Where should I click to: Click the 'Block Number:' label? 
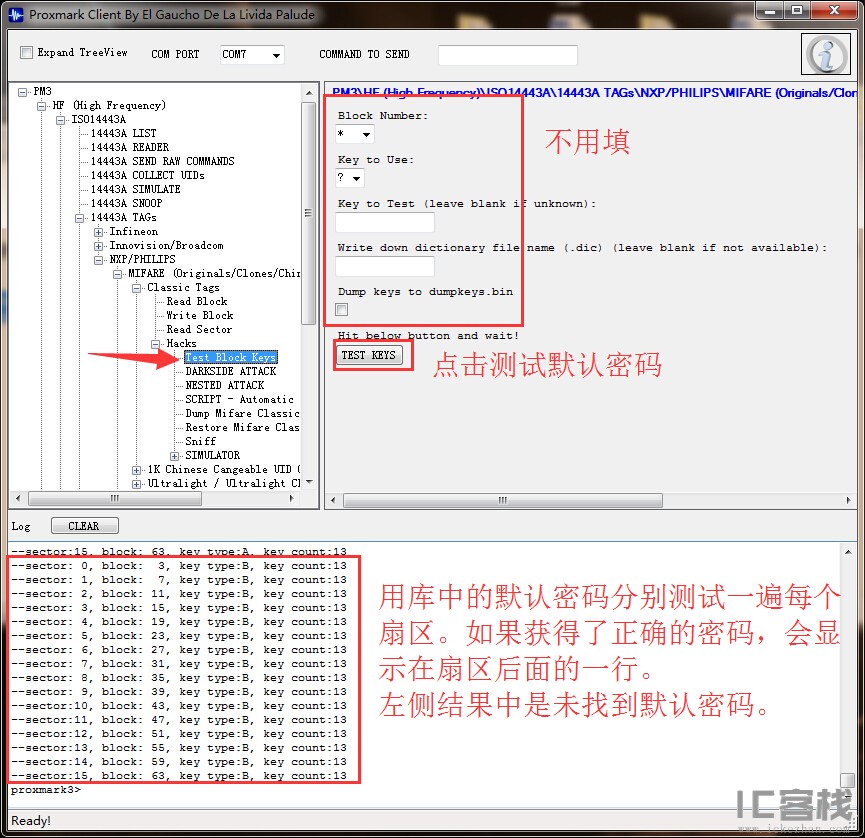pyautogui.click(x=383, y=116)
